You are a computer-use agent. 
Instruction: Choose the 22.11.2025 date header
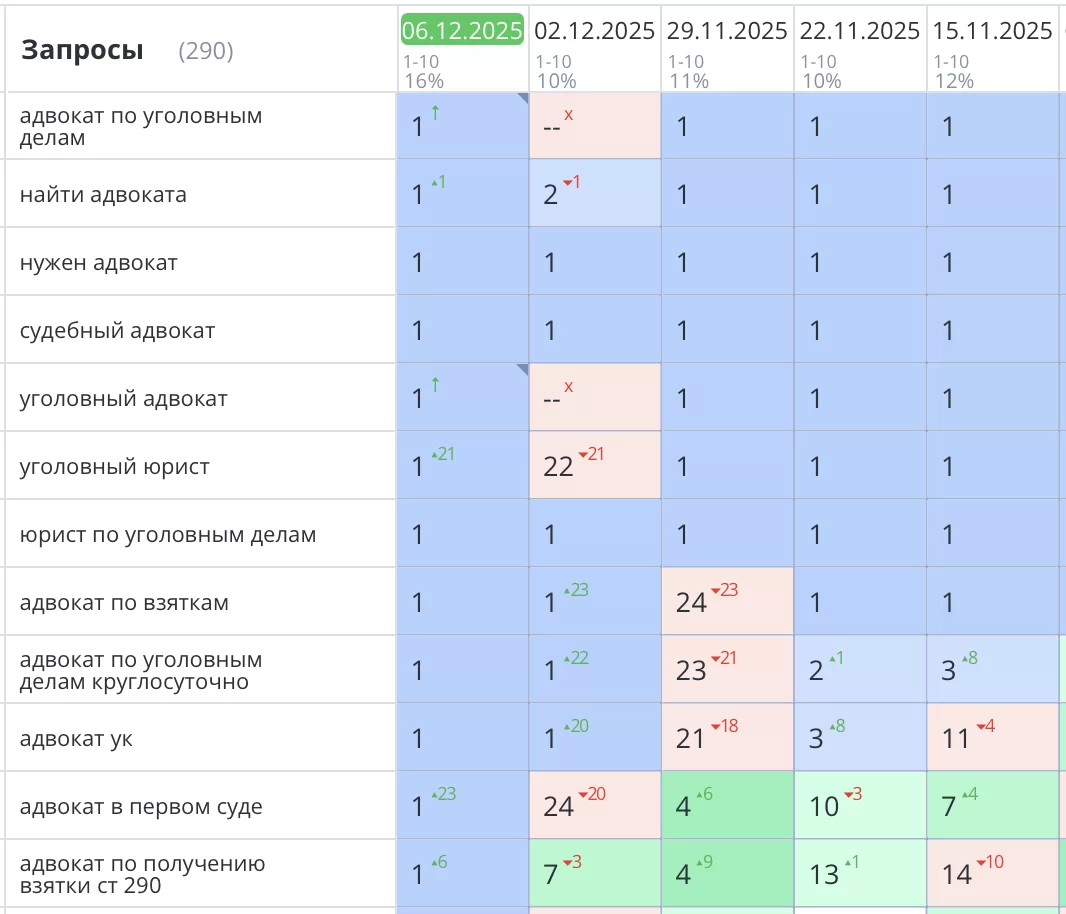tap(860, 31)
